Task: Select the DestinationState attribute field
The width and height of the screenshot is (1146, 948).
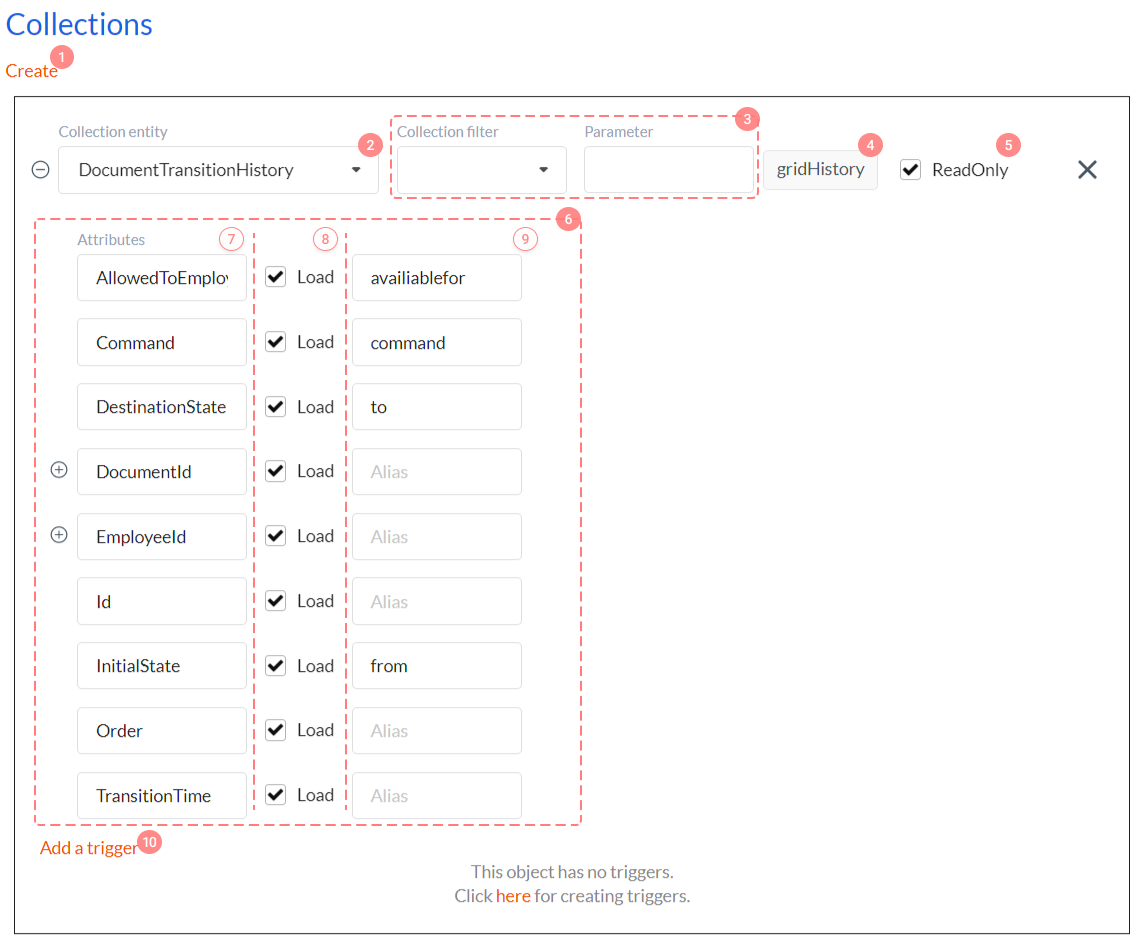Action: [x=162, y=407]
